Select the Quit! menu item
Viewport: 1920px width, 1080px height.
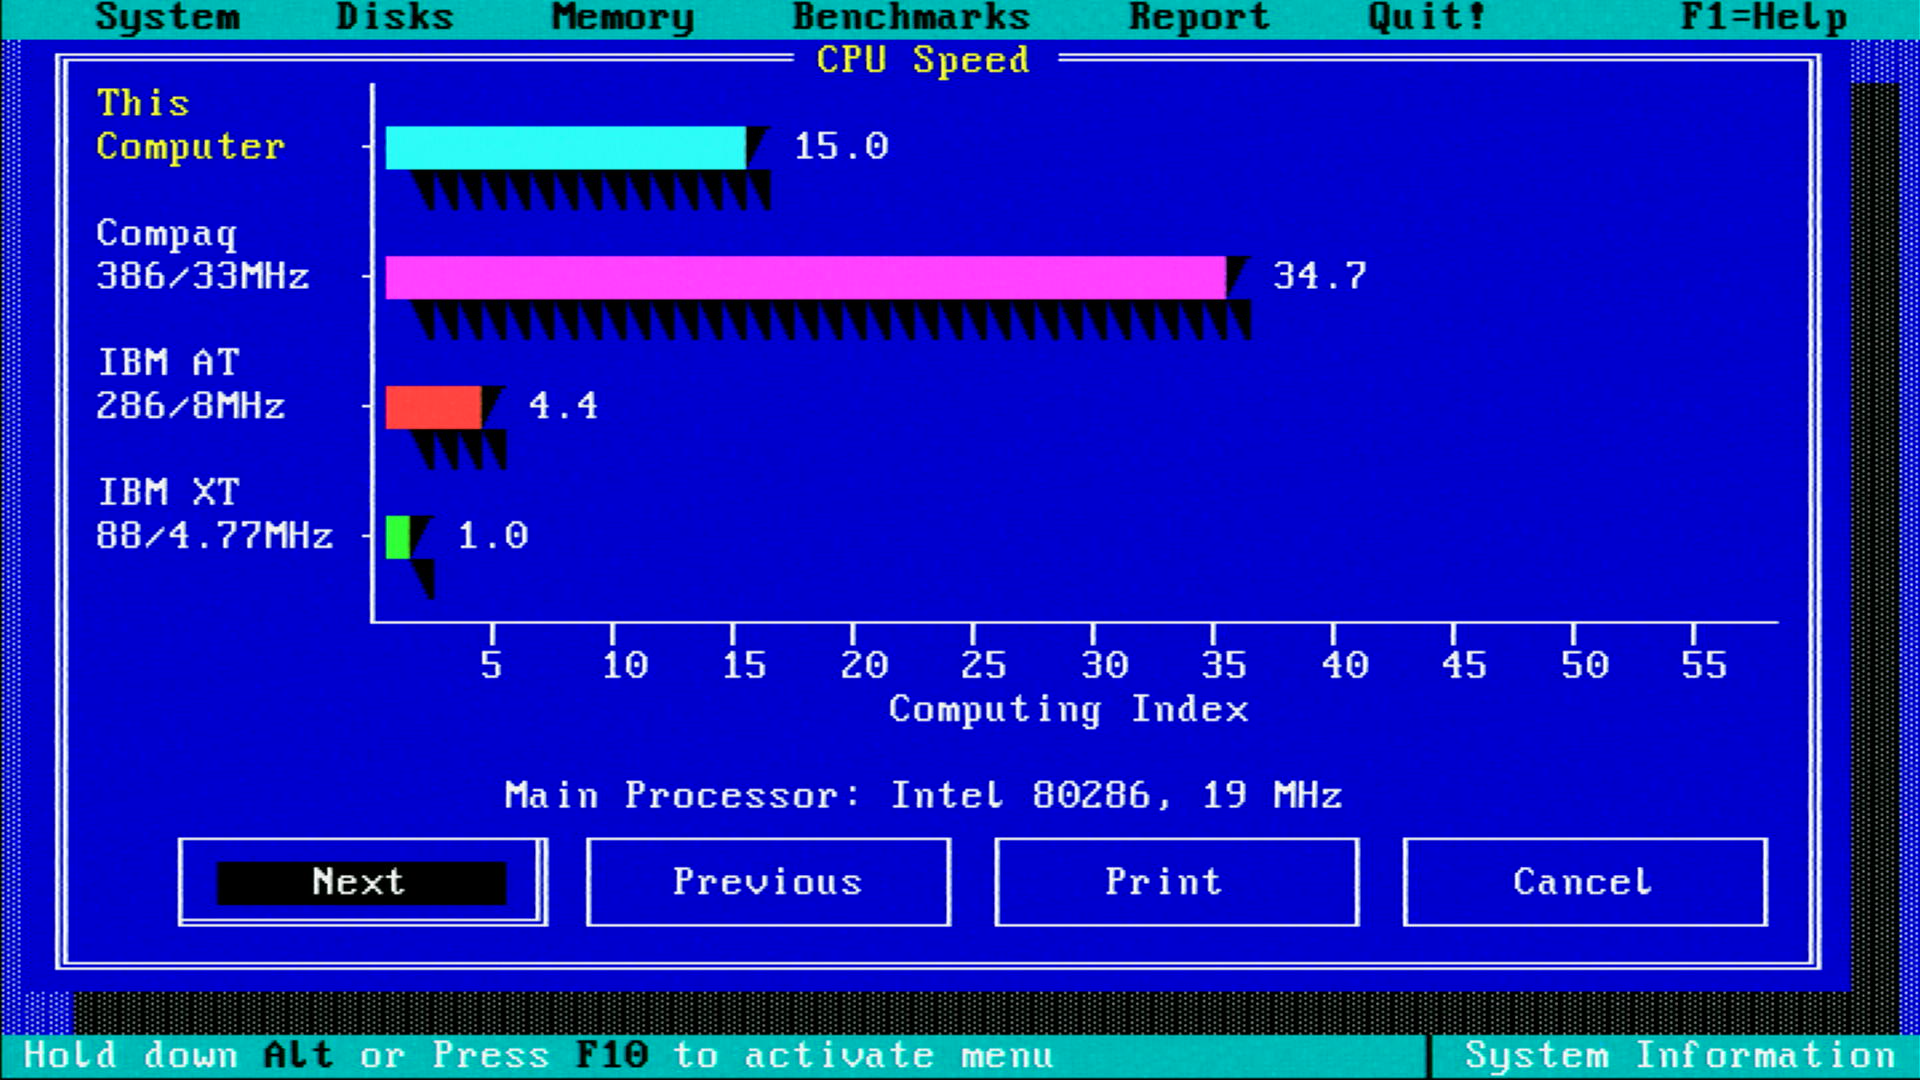(1427, 17)
